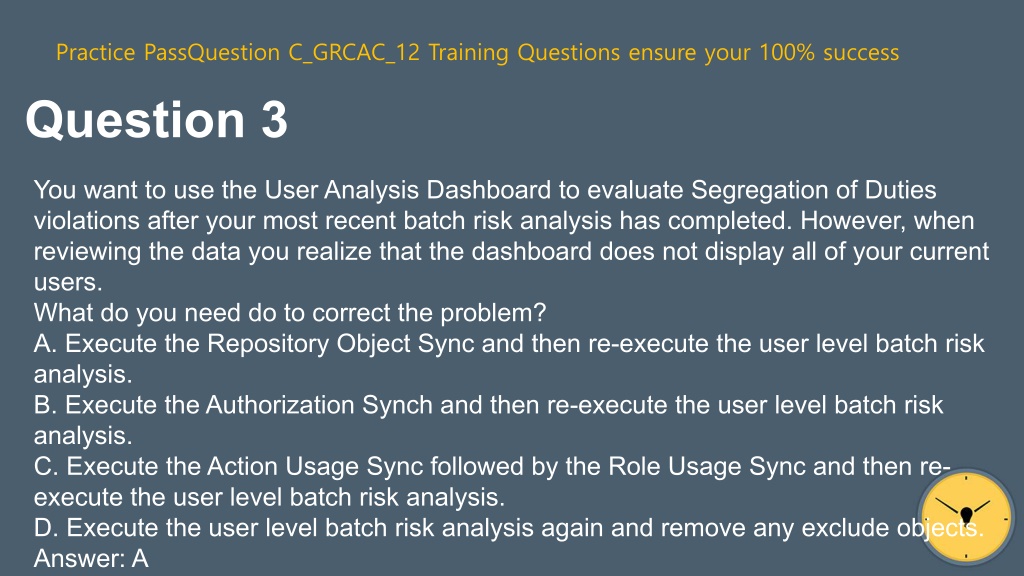Click the yellow clock timer icon
1024x576 pixels.
[x=966, y=517]
